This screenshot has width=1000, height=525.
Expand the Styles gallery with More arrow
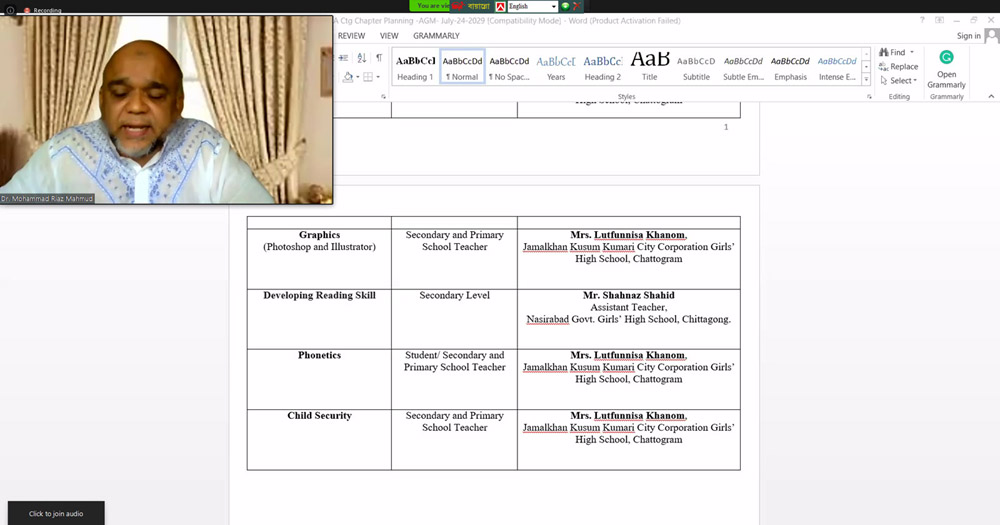click(x=866, y=79)
